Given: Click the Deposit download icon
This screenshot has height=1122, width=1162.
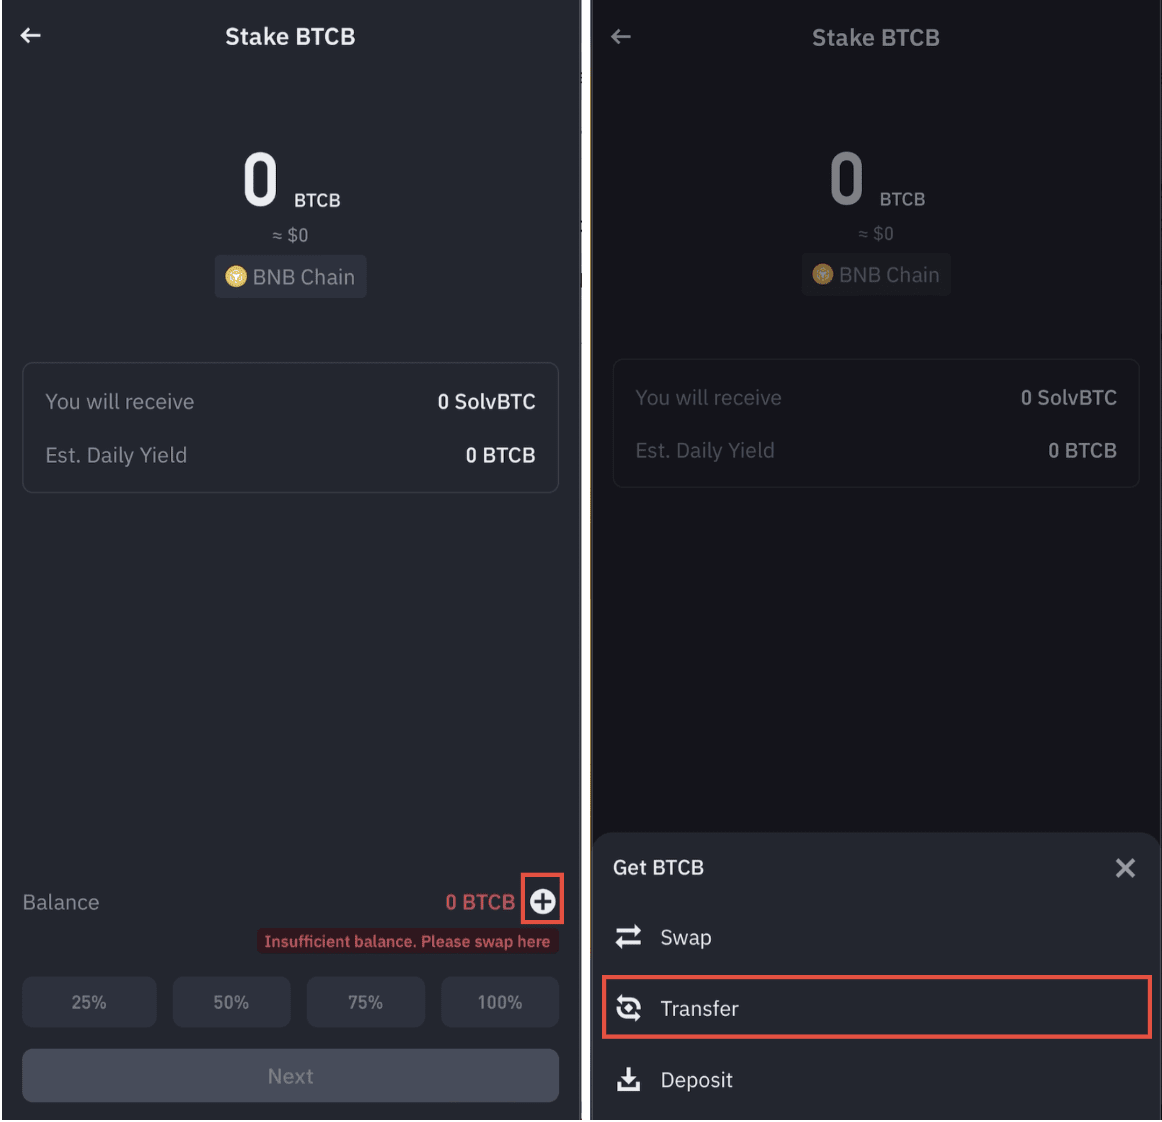Looking at the screenshot, I should 628,1079.
